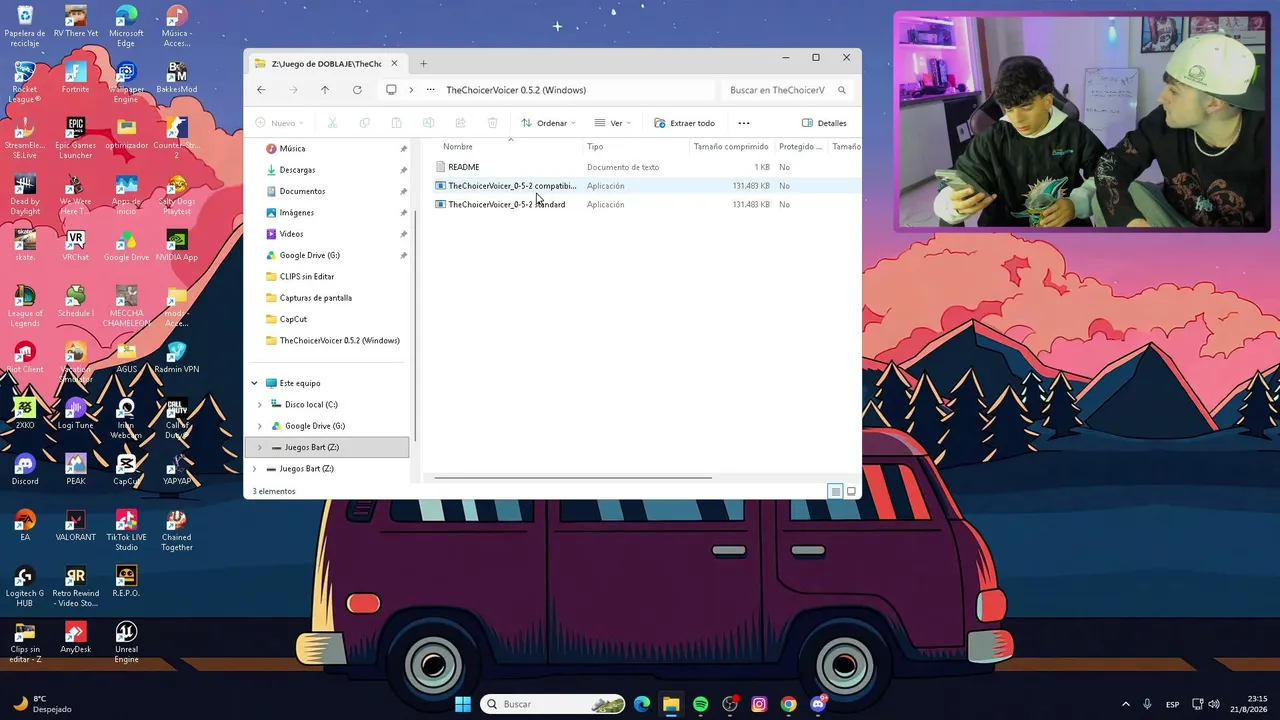Select the R.E.P.O. desktop shortcut
This screenshot has width=1280, height=720.
pyautogui.click(x=126, y=582)
